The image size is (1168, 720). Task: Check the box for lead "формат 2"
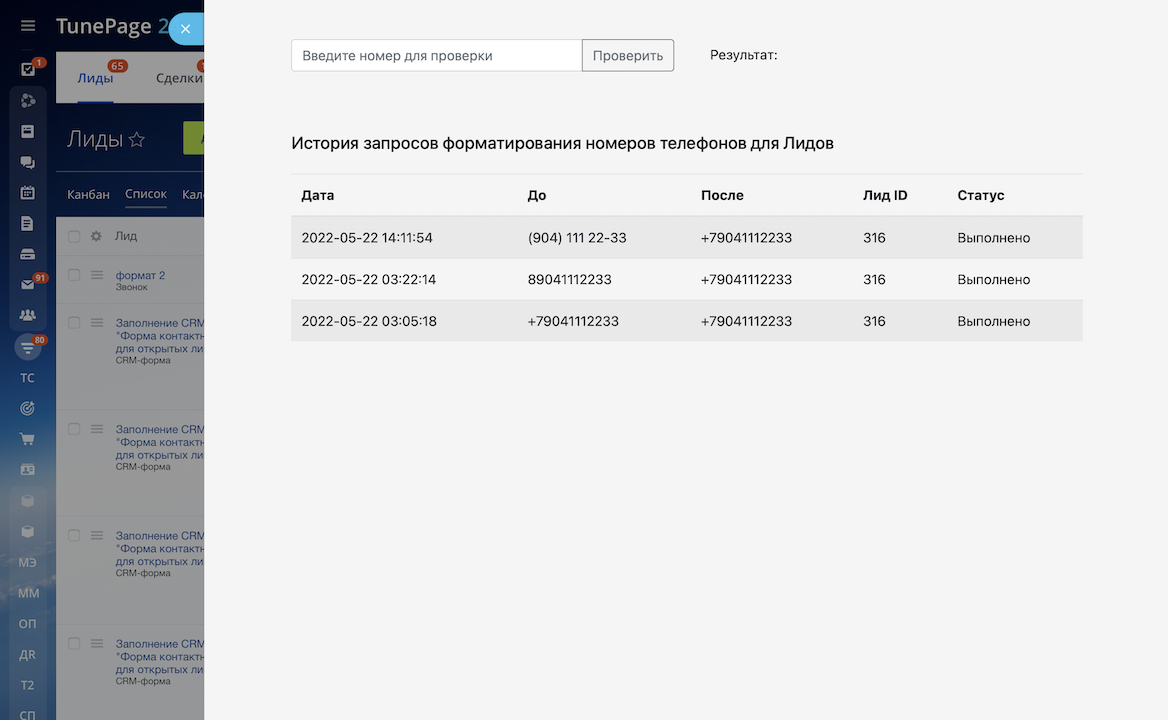(74, 275)
